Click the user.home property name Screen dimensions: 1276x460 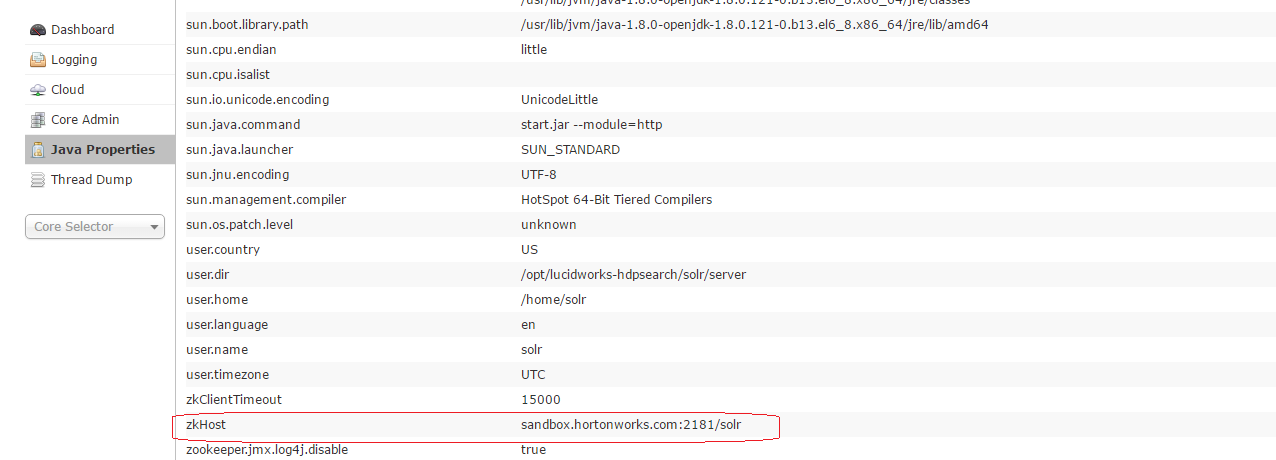(217, 300)
